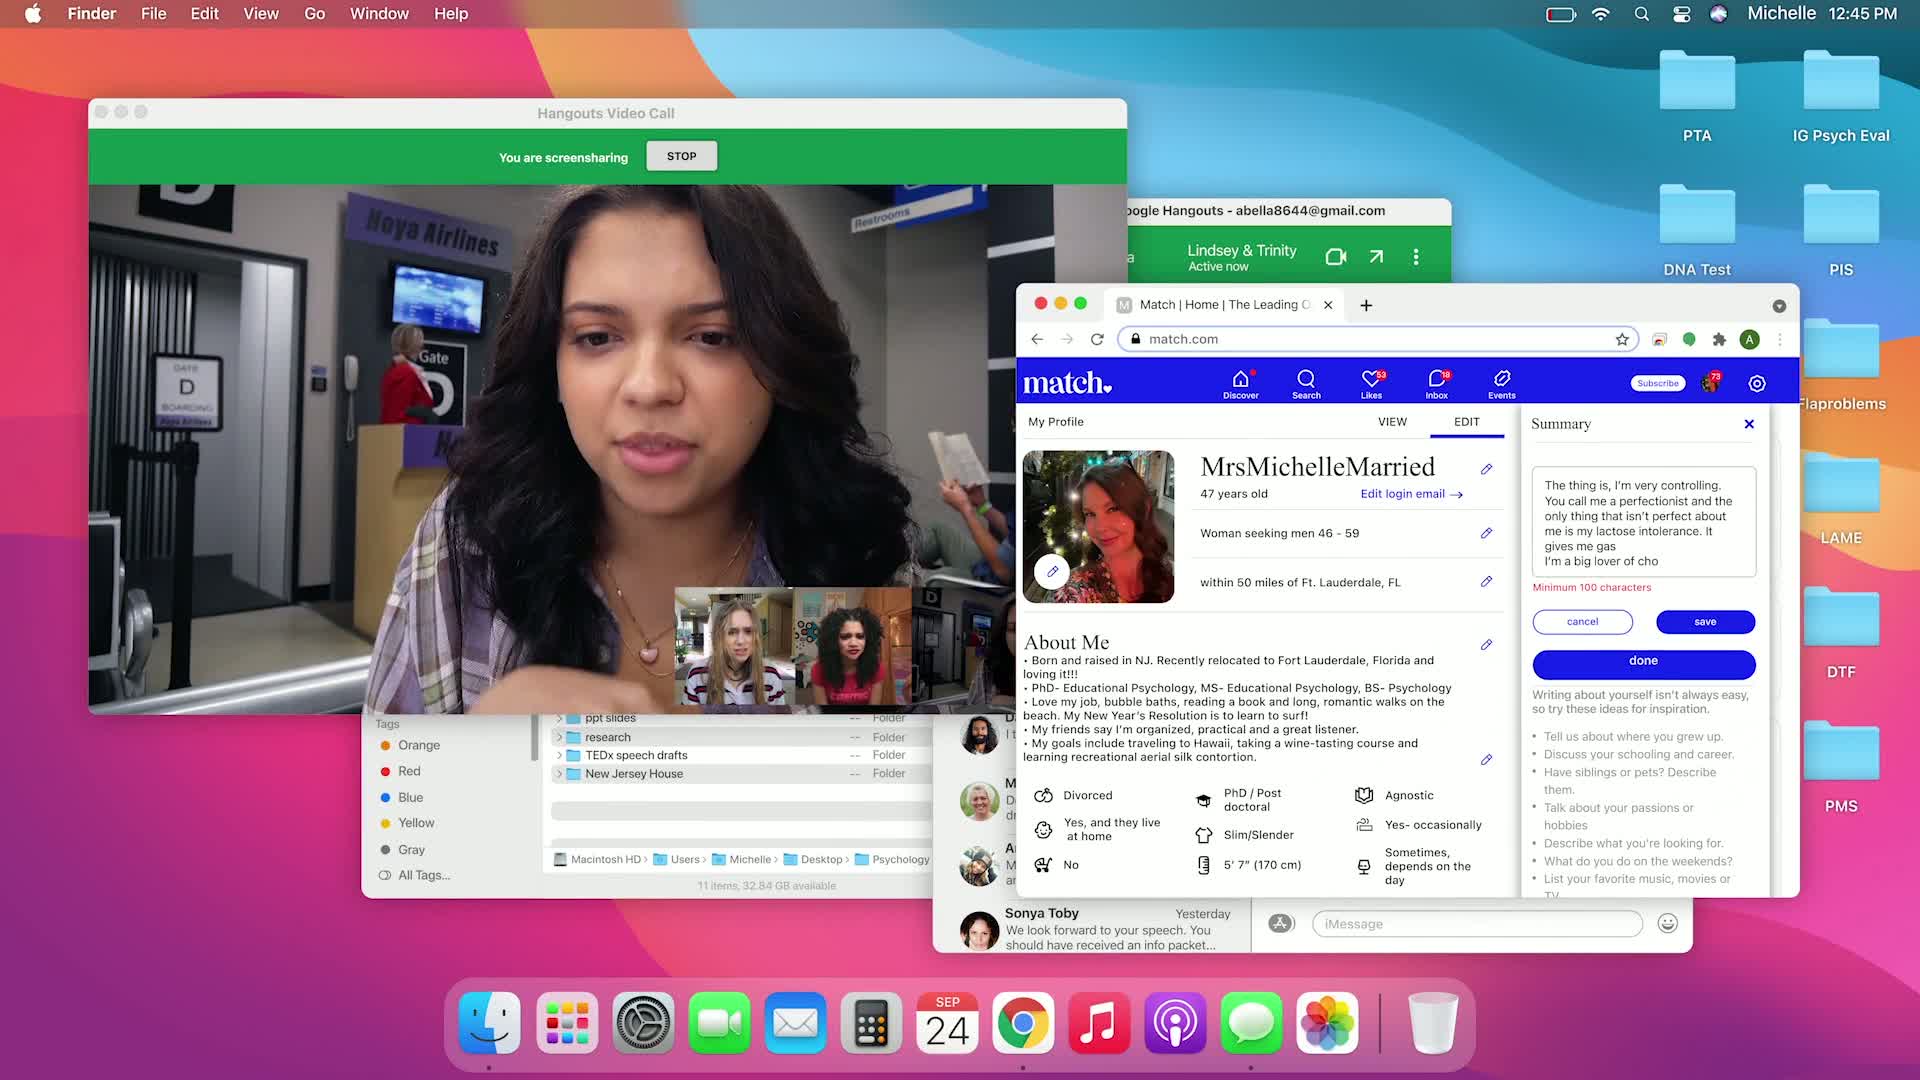Expand the TEDx speech drafts folder
This screenshot has width=1920, height=1080.
pyautogui.click(x=559, y=756)
